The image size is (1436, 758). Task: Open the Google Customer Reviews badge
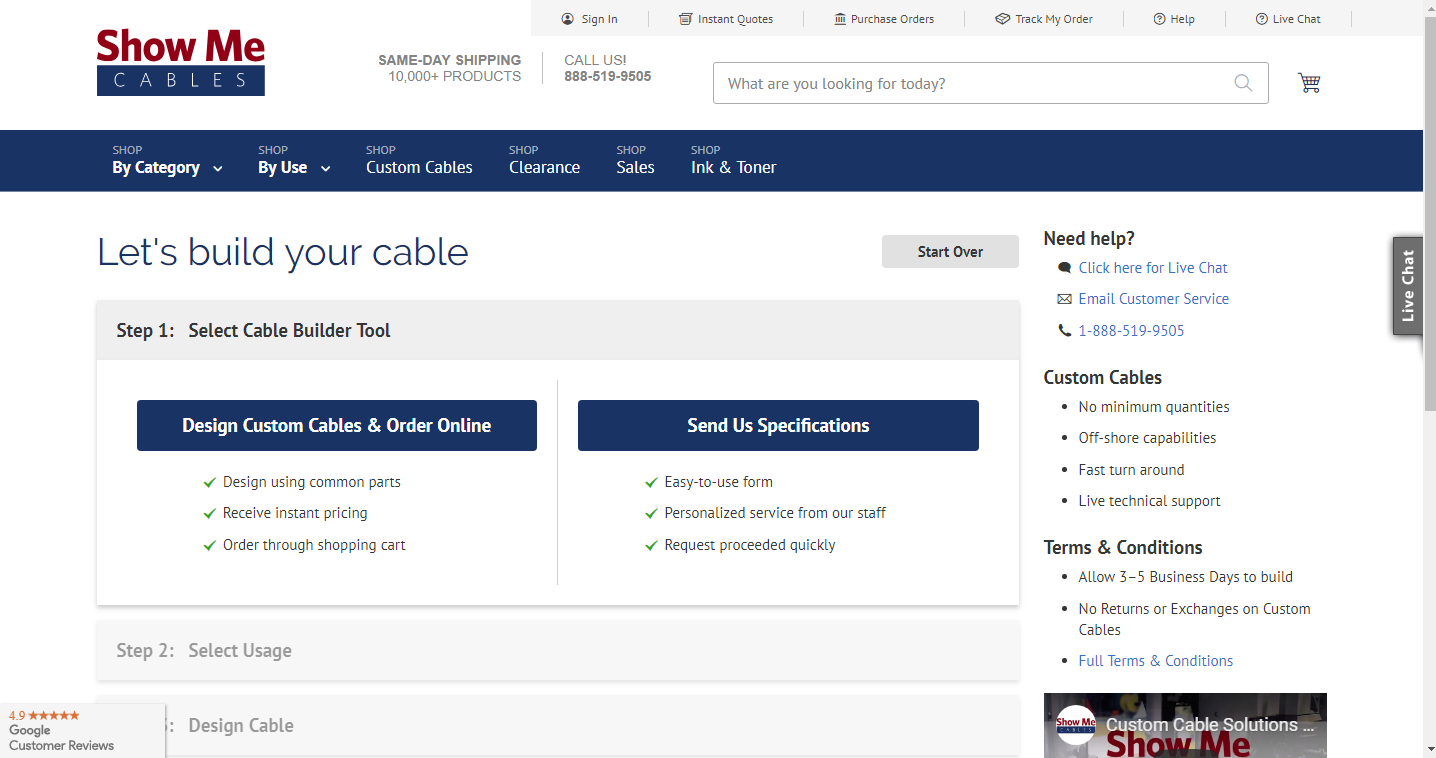[x=82, y=730]
